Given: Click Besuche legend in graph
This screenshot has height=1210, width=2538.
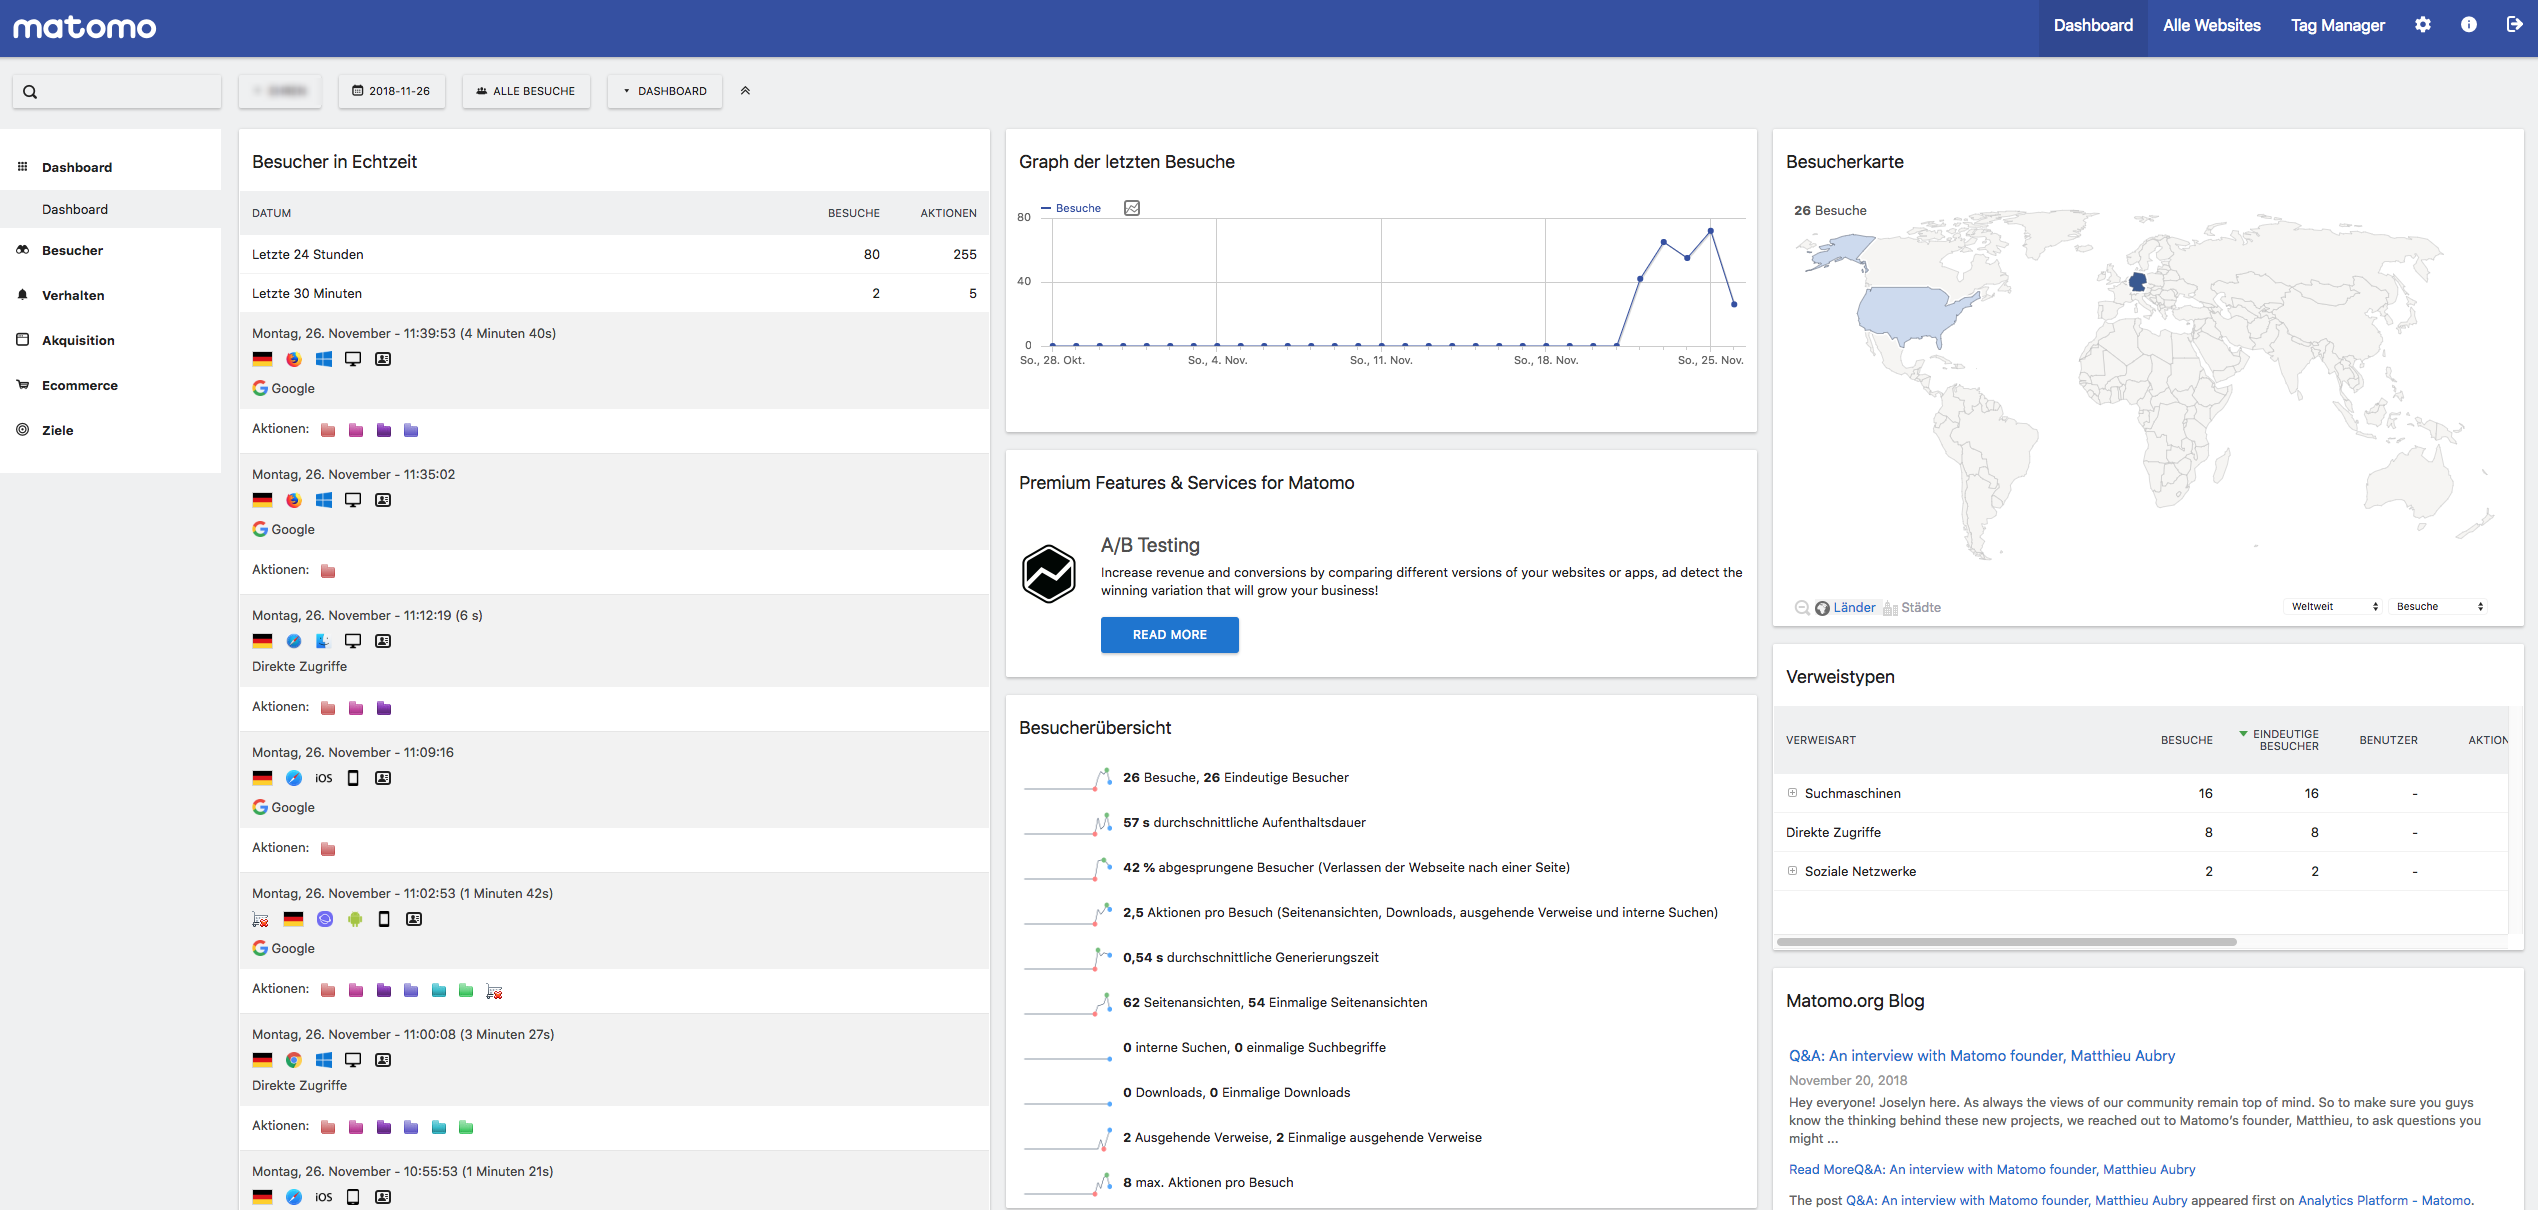Looking at the screenshot, I should pos(1071,208).
